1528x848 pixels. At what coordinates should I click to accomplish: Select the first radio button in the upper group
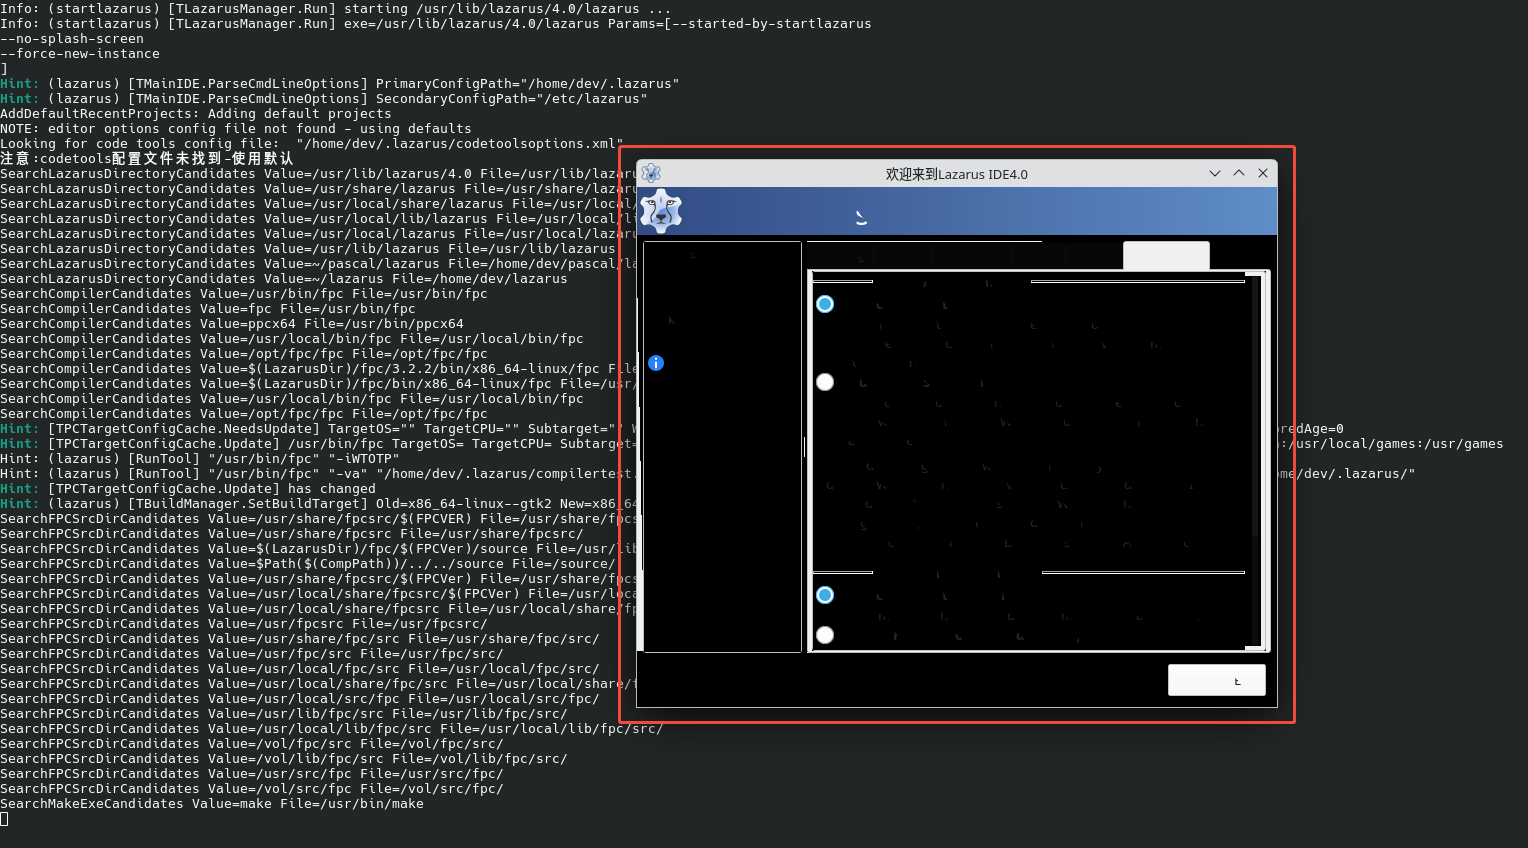[x=825, y=304]
